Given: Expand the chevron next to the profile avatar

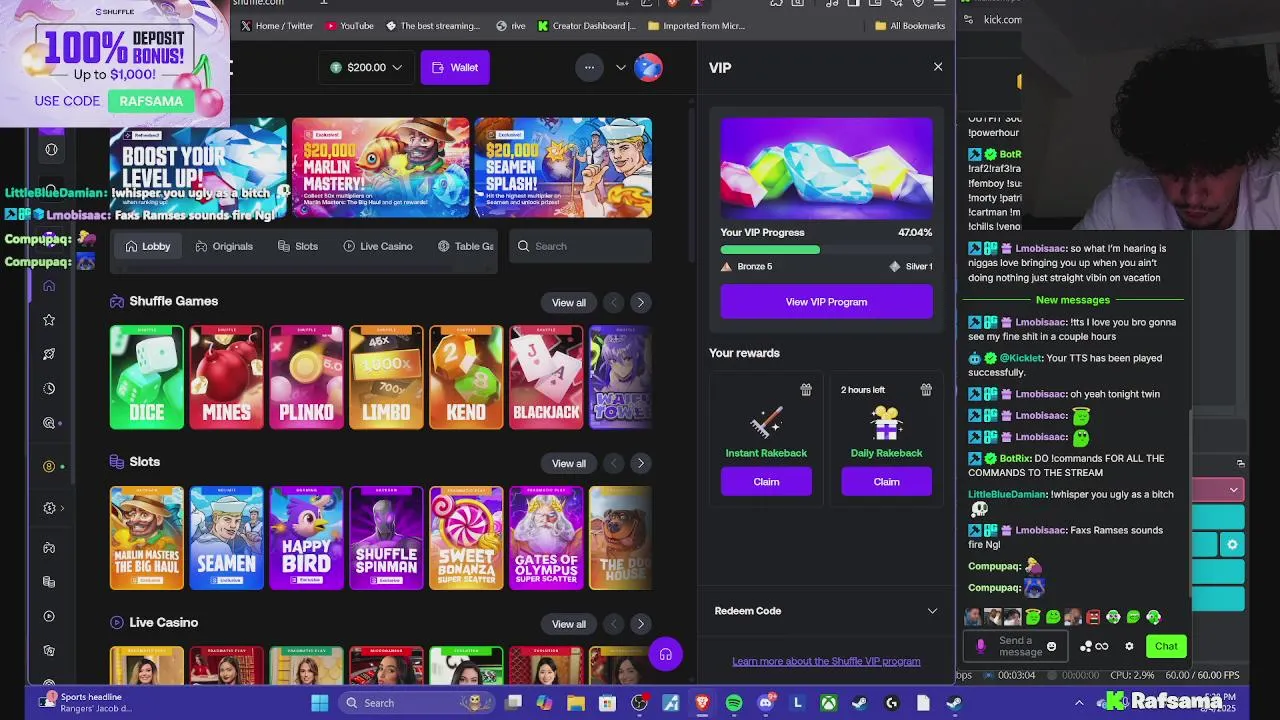Looking at the screenshot, I should pyautogui.click(x=621, y=68).
